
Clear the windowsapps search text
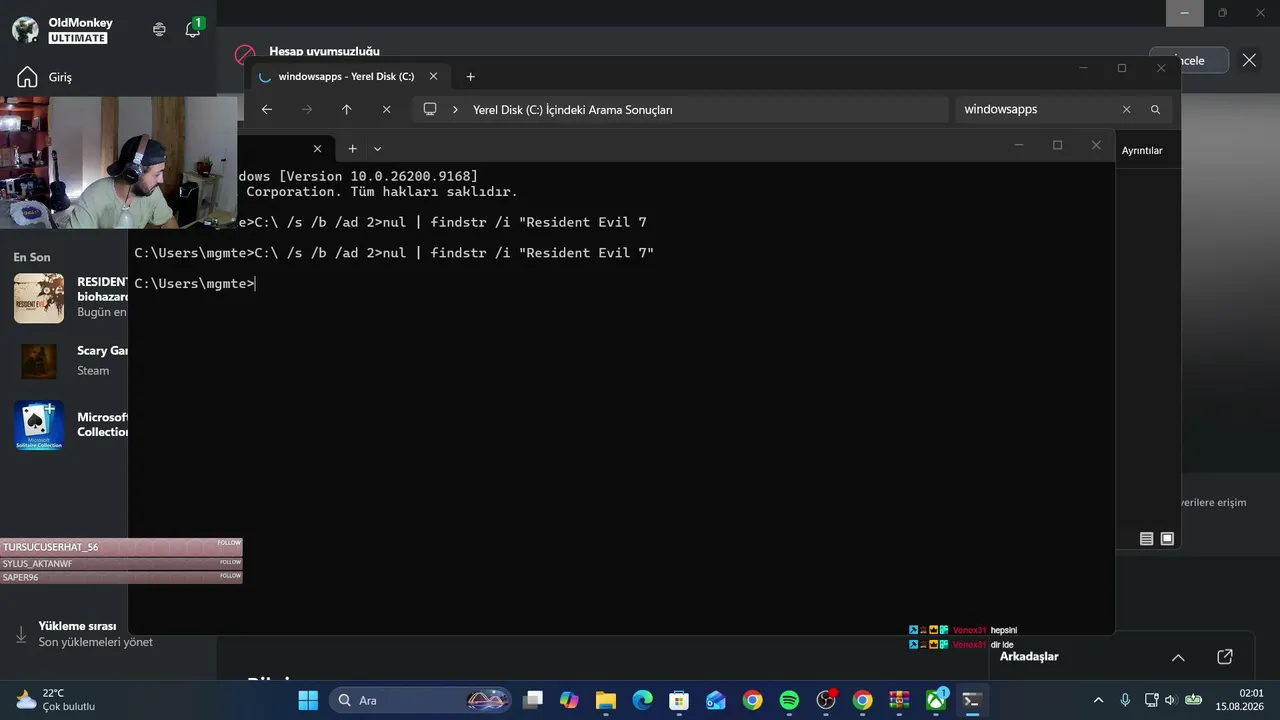coord(1126,109)
